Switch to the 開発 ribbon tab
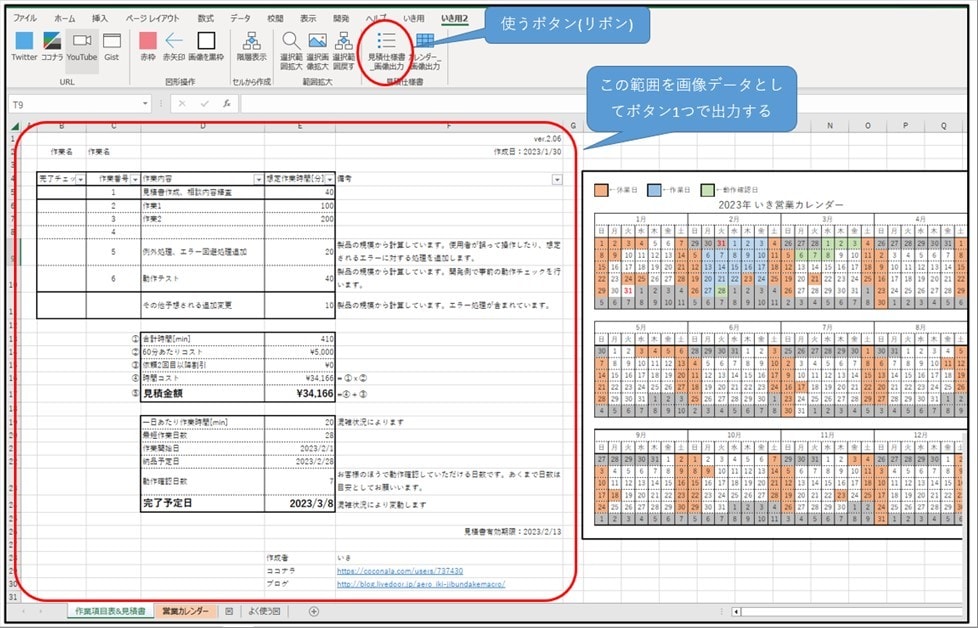This screenshot has width=978, height=628. pos(341,19)
